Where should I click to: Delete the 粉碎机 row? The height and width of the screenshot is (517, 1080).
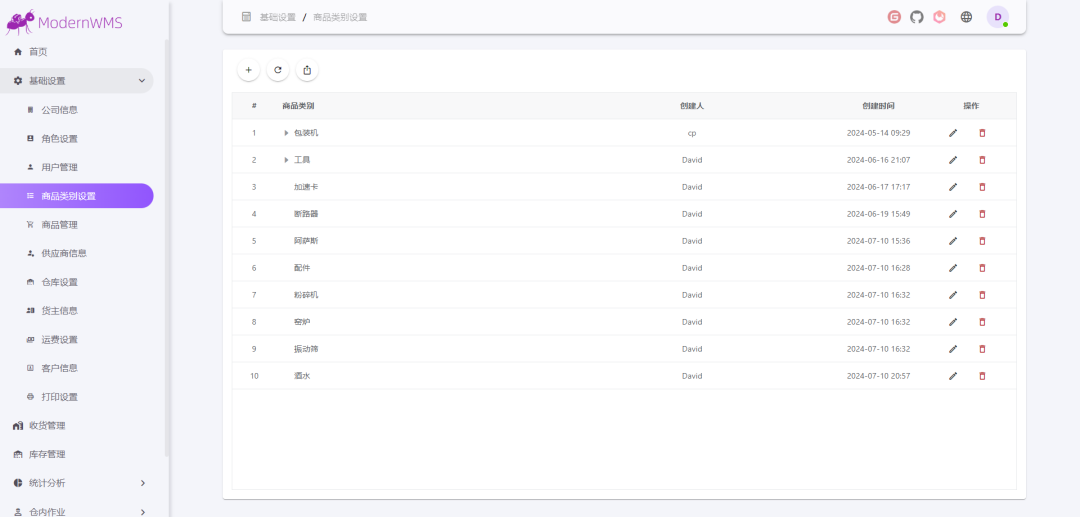tap(982, 295)
